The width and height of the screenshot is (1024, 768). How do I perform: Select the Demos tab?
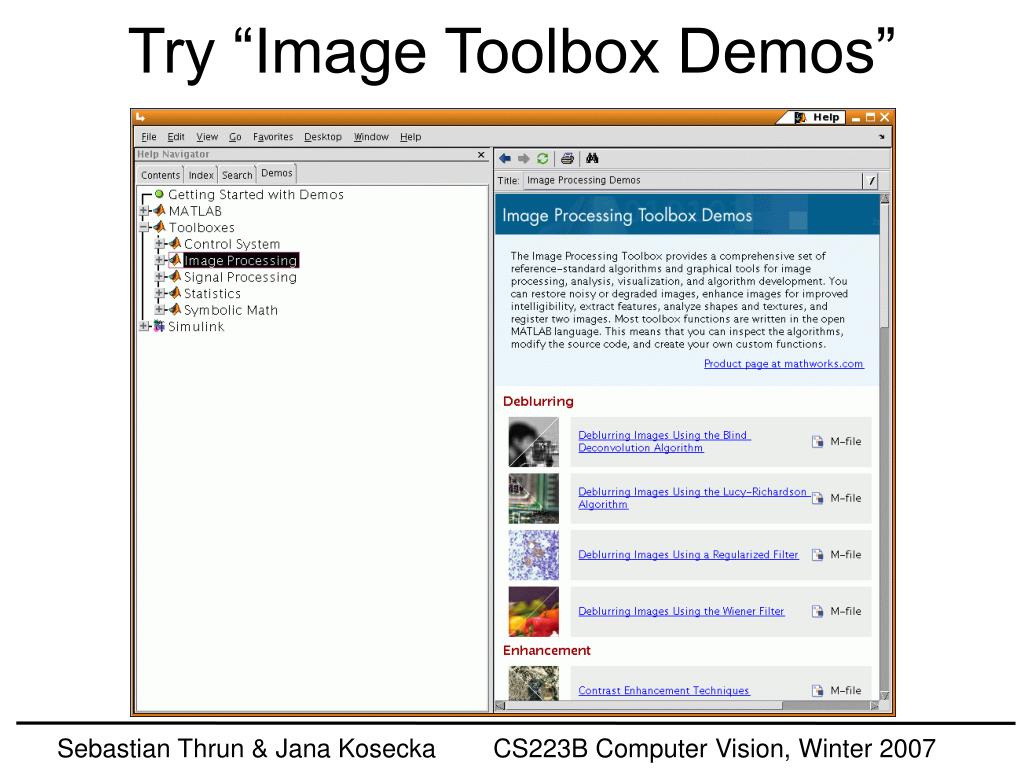pos(276,173)
